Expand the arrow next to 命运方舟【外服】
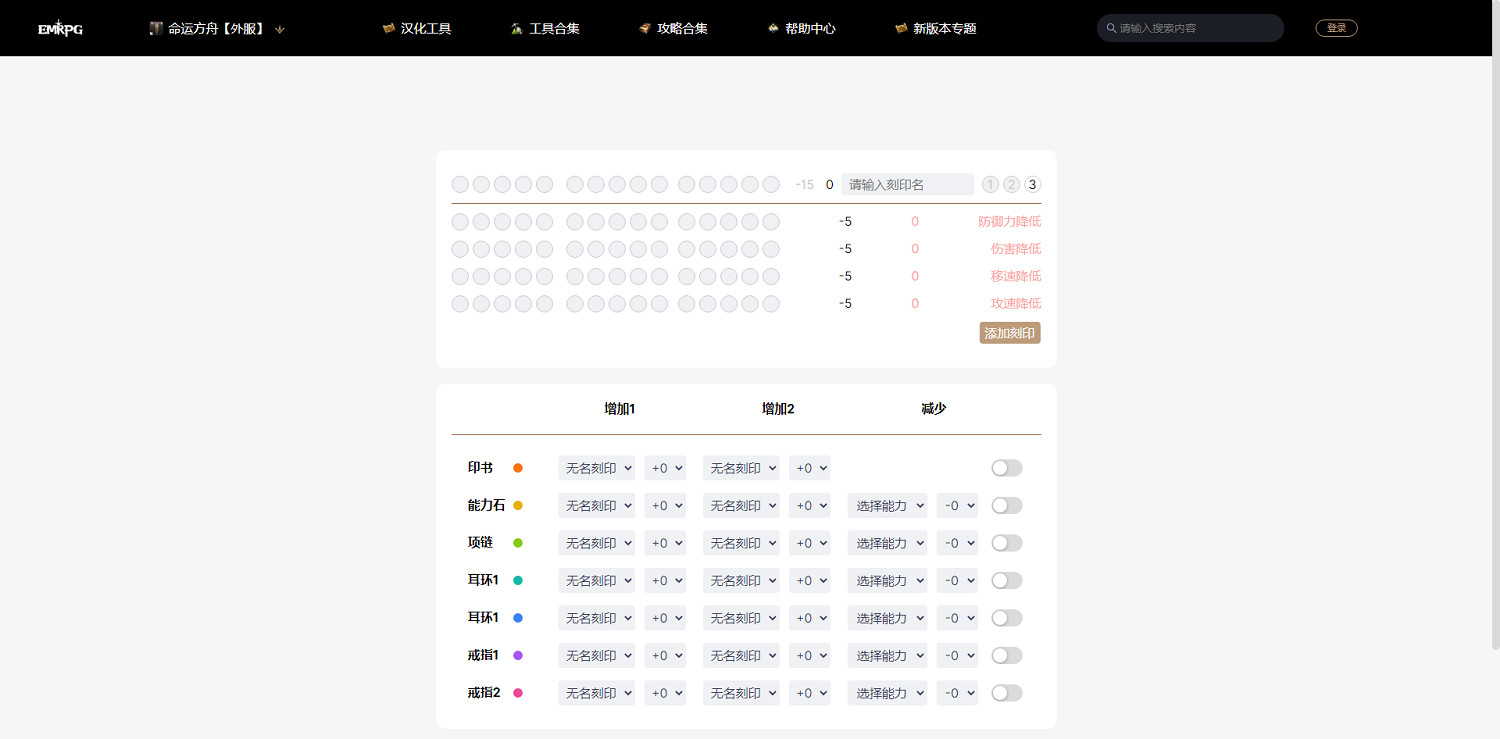The image size is (1500, 739). (x=279, y=29)
